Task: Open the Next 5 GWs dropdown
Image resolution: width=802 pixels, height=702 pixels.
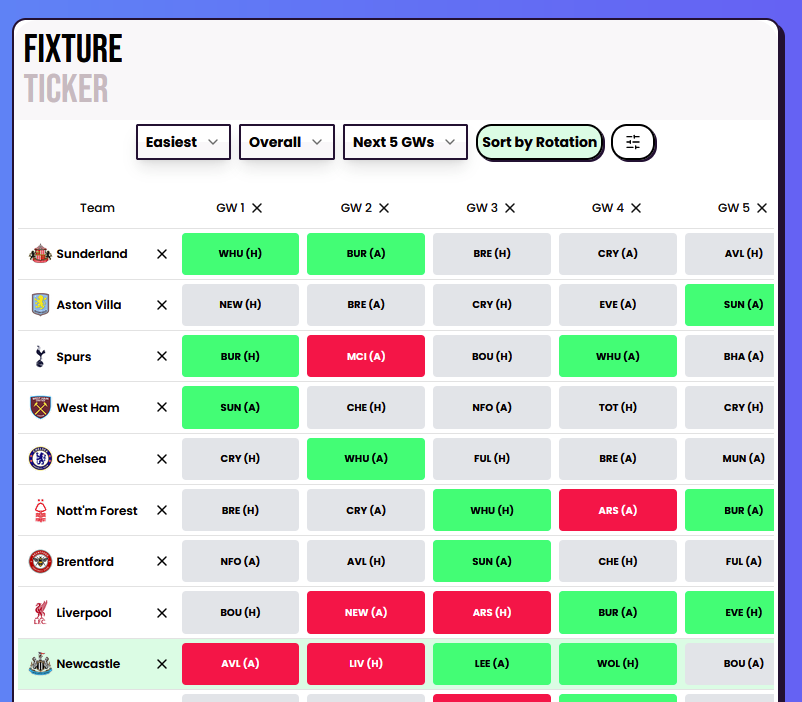Action: coord(405,142)
